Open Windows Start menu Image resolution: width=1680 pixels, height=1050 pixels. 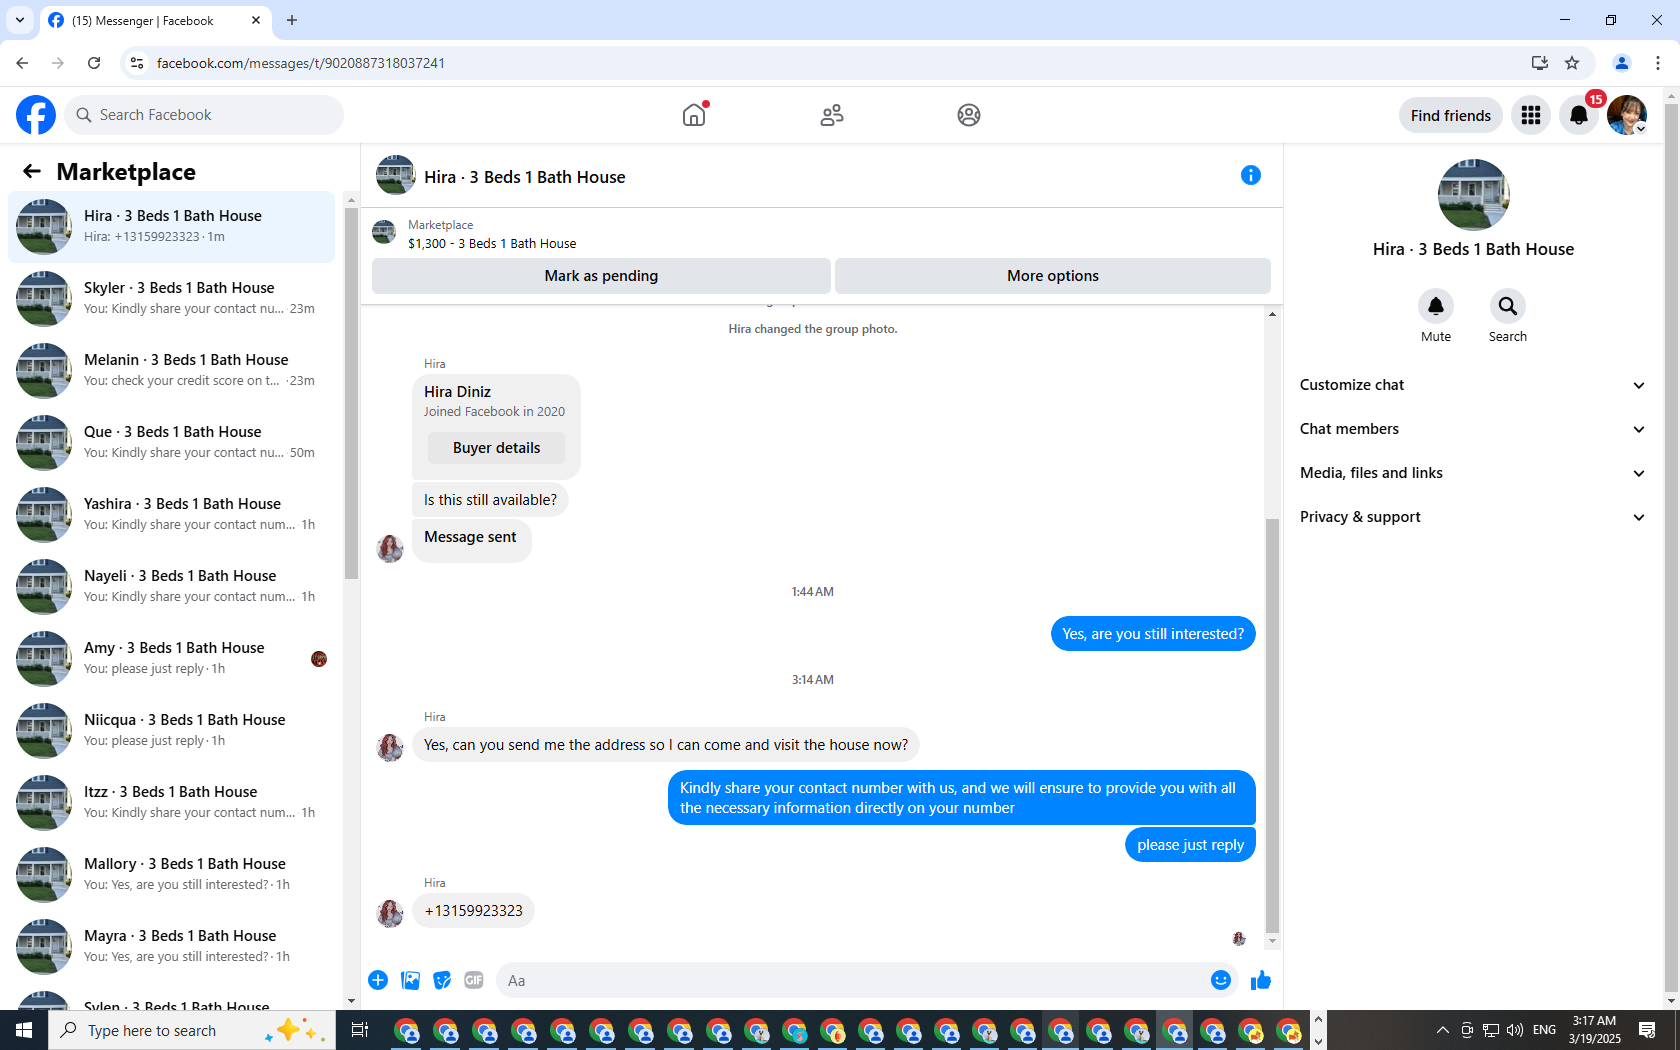[x=24, y=1030]
